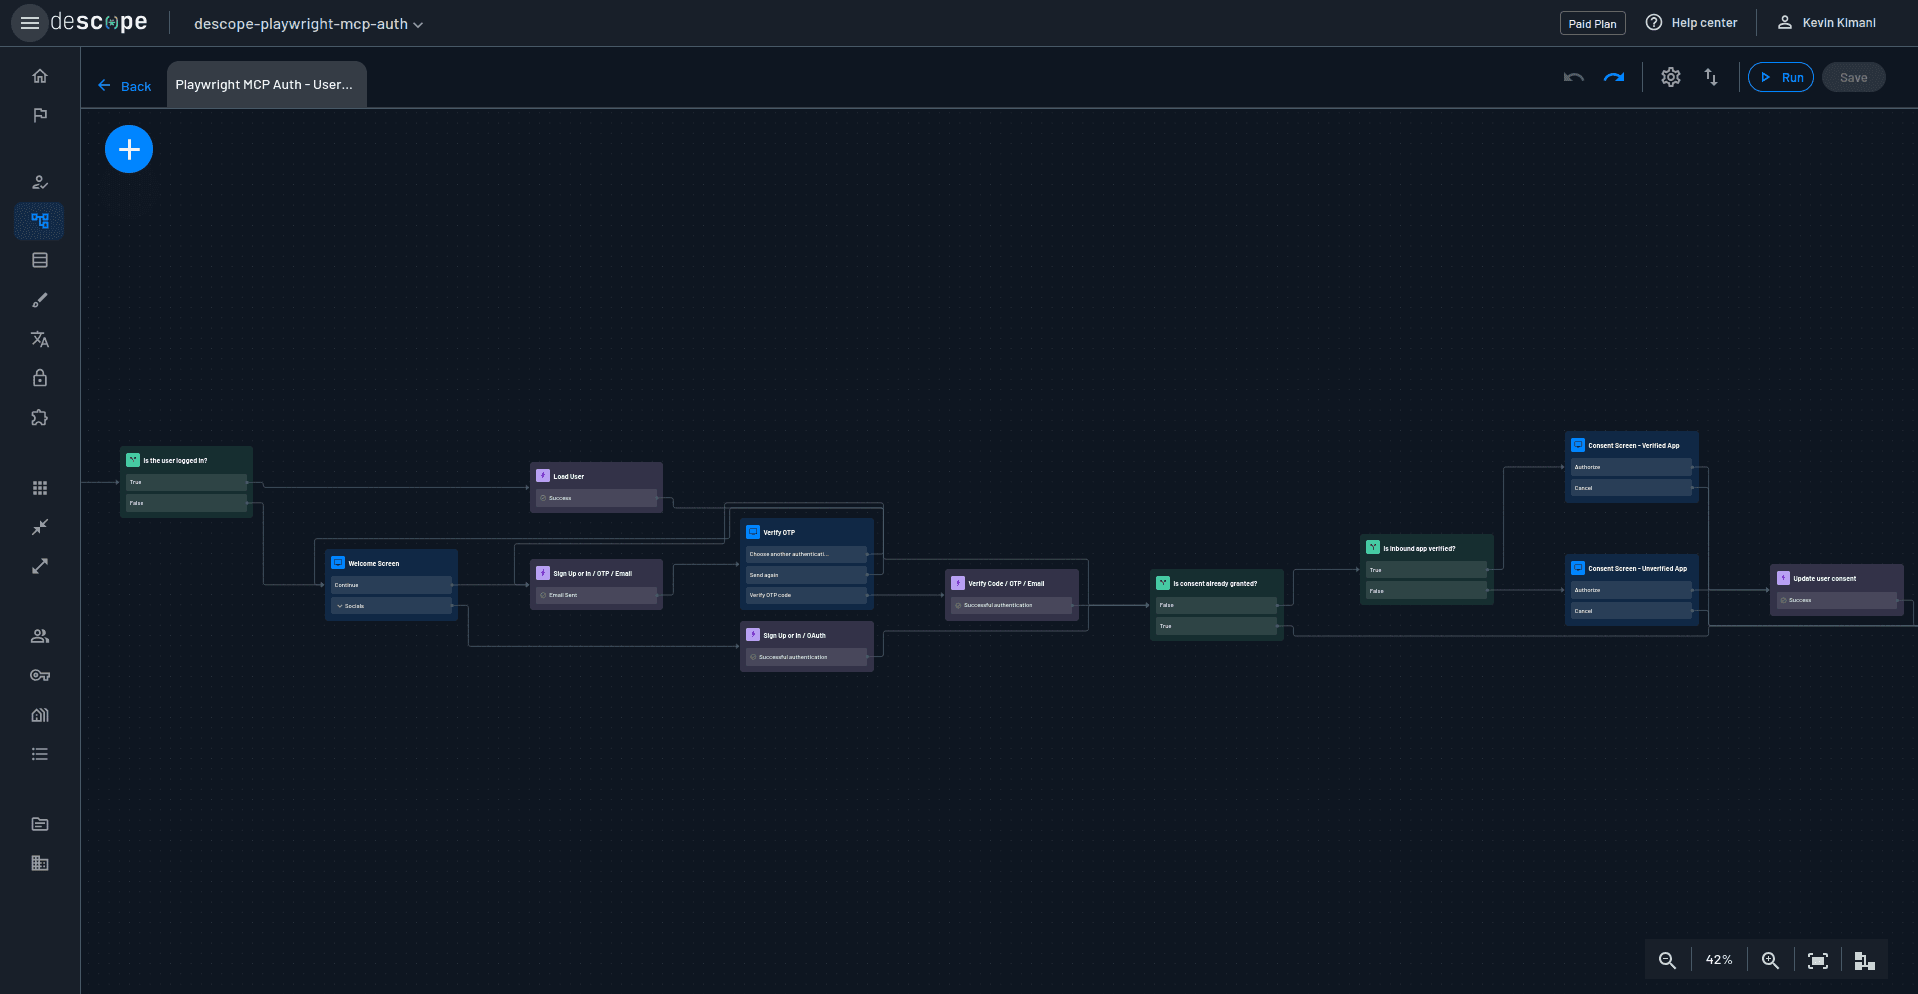Image resolution: width=1918 pixels, height=994 pixels.
Task: Click the Localization translation icon
Action: pyautogui.click(x=40, y=340)
